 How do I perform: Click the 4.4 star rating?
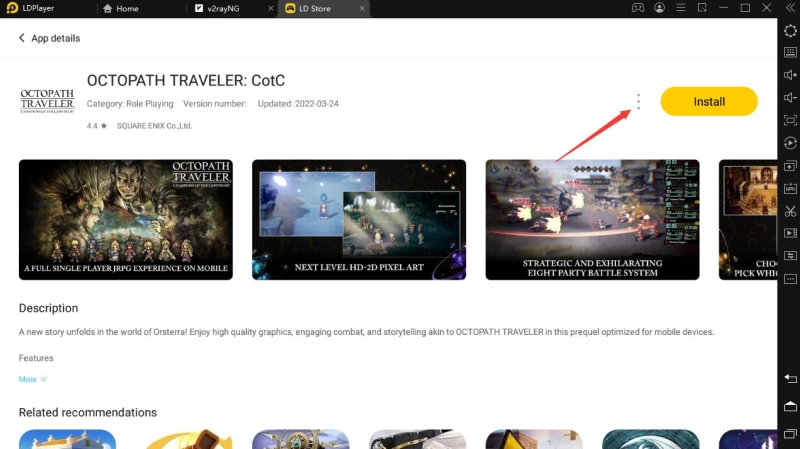tap(96, 126)
